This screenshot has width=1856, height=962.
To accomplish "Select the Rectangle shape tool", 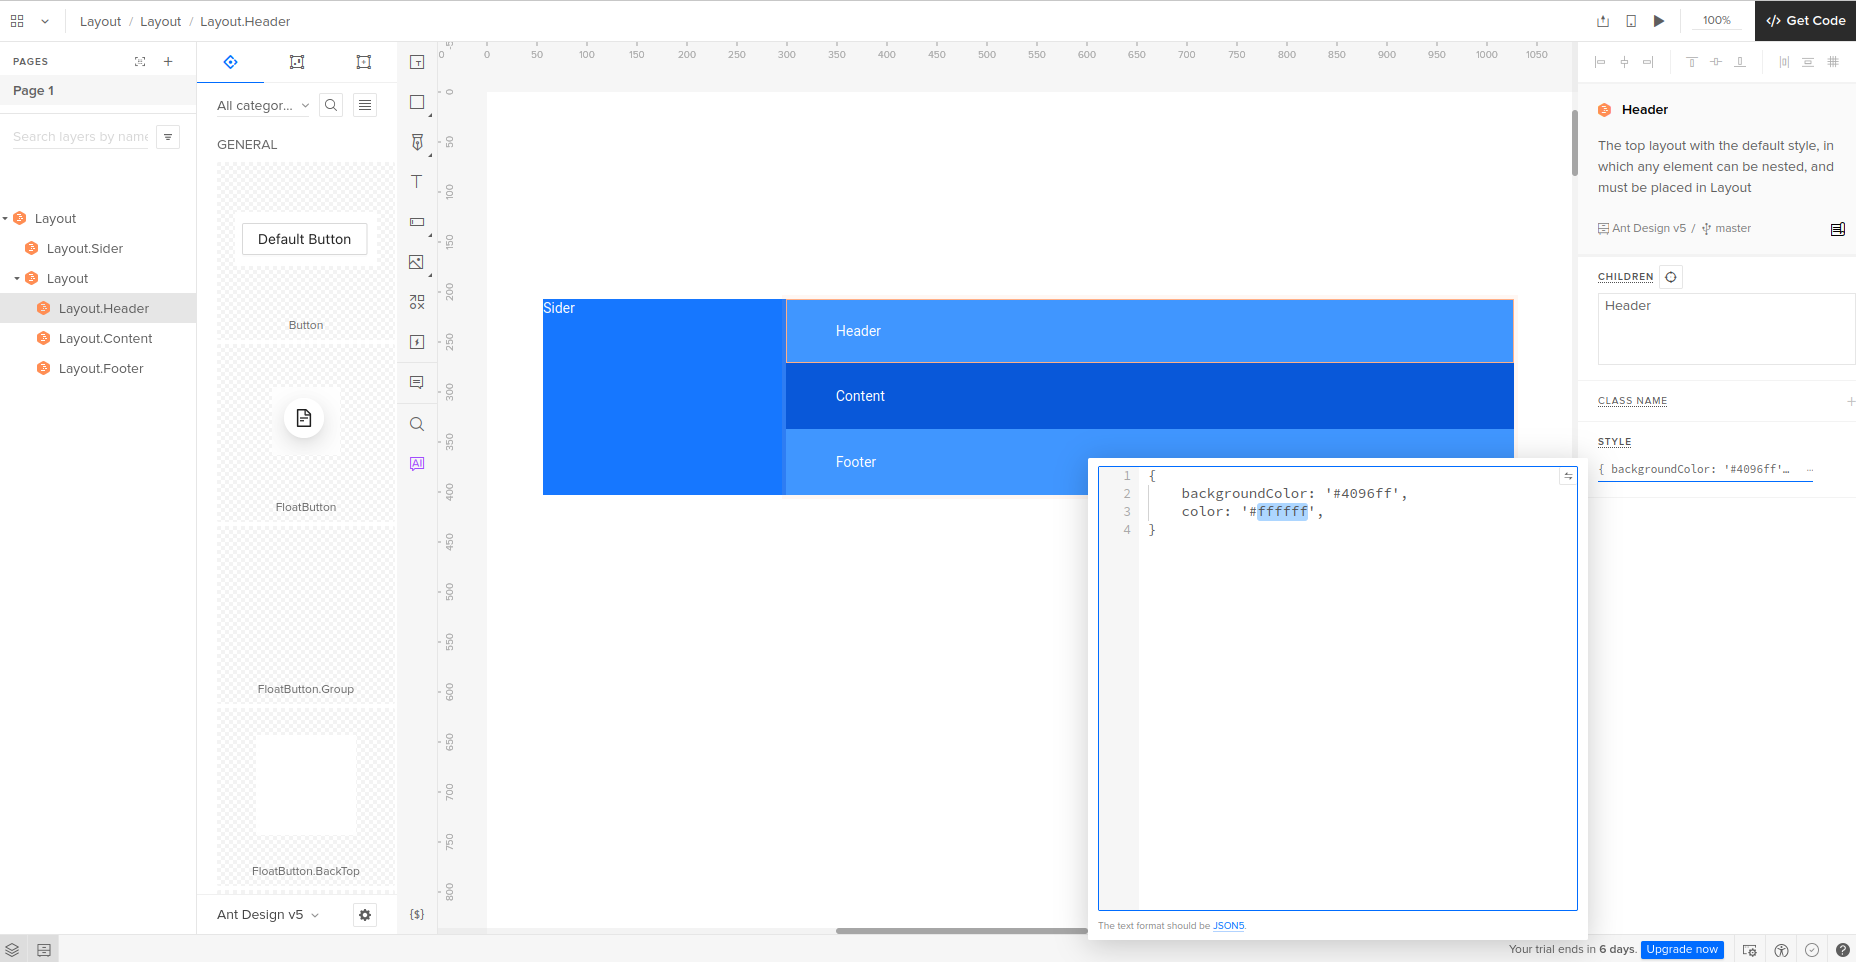I will pyautogui.click(x=417, y=102).
